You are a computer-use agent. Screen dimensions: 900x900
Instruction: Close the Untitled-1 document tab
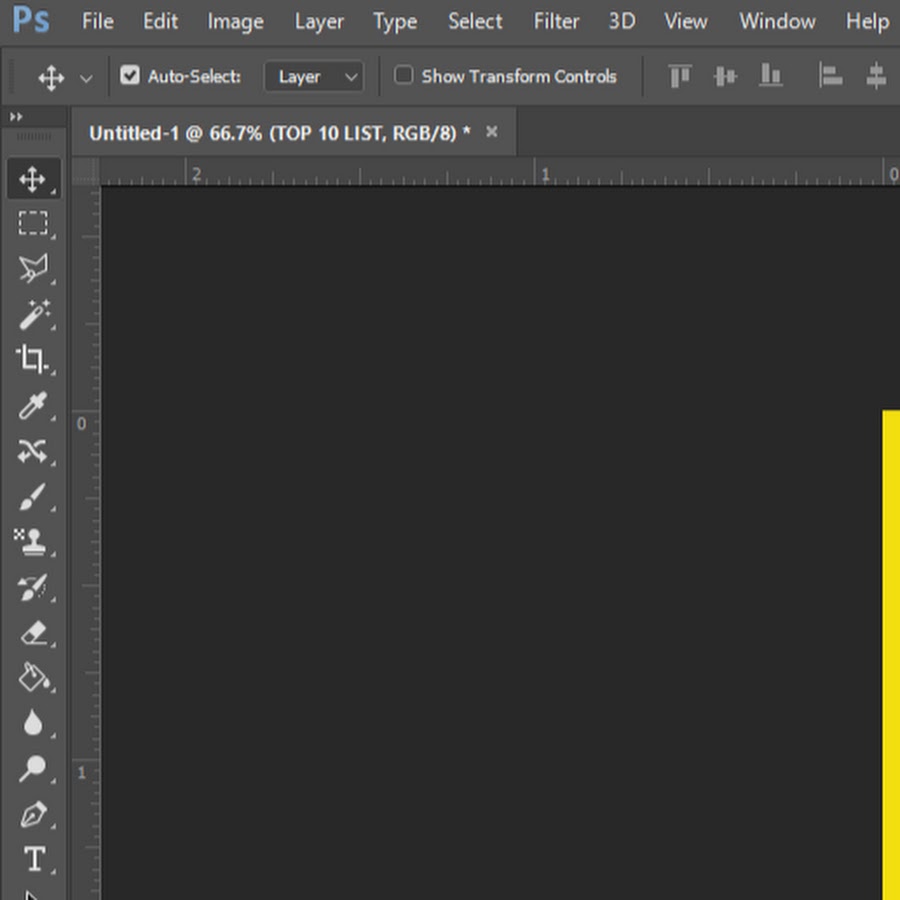(491, 132)
